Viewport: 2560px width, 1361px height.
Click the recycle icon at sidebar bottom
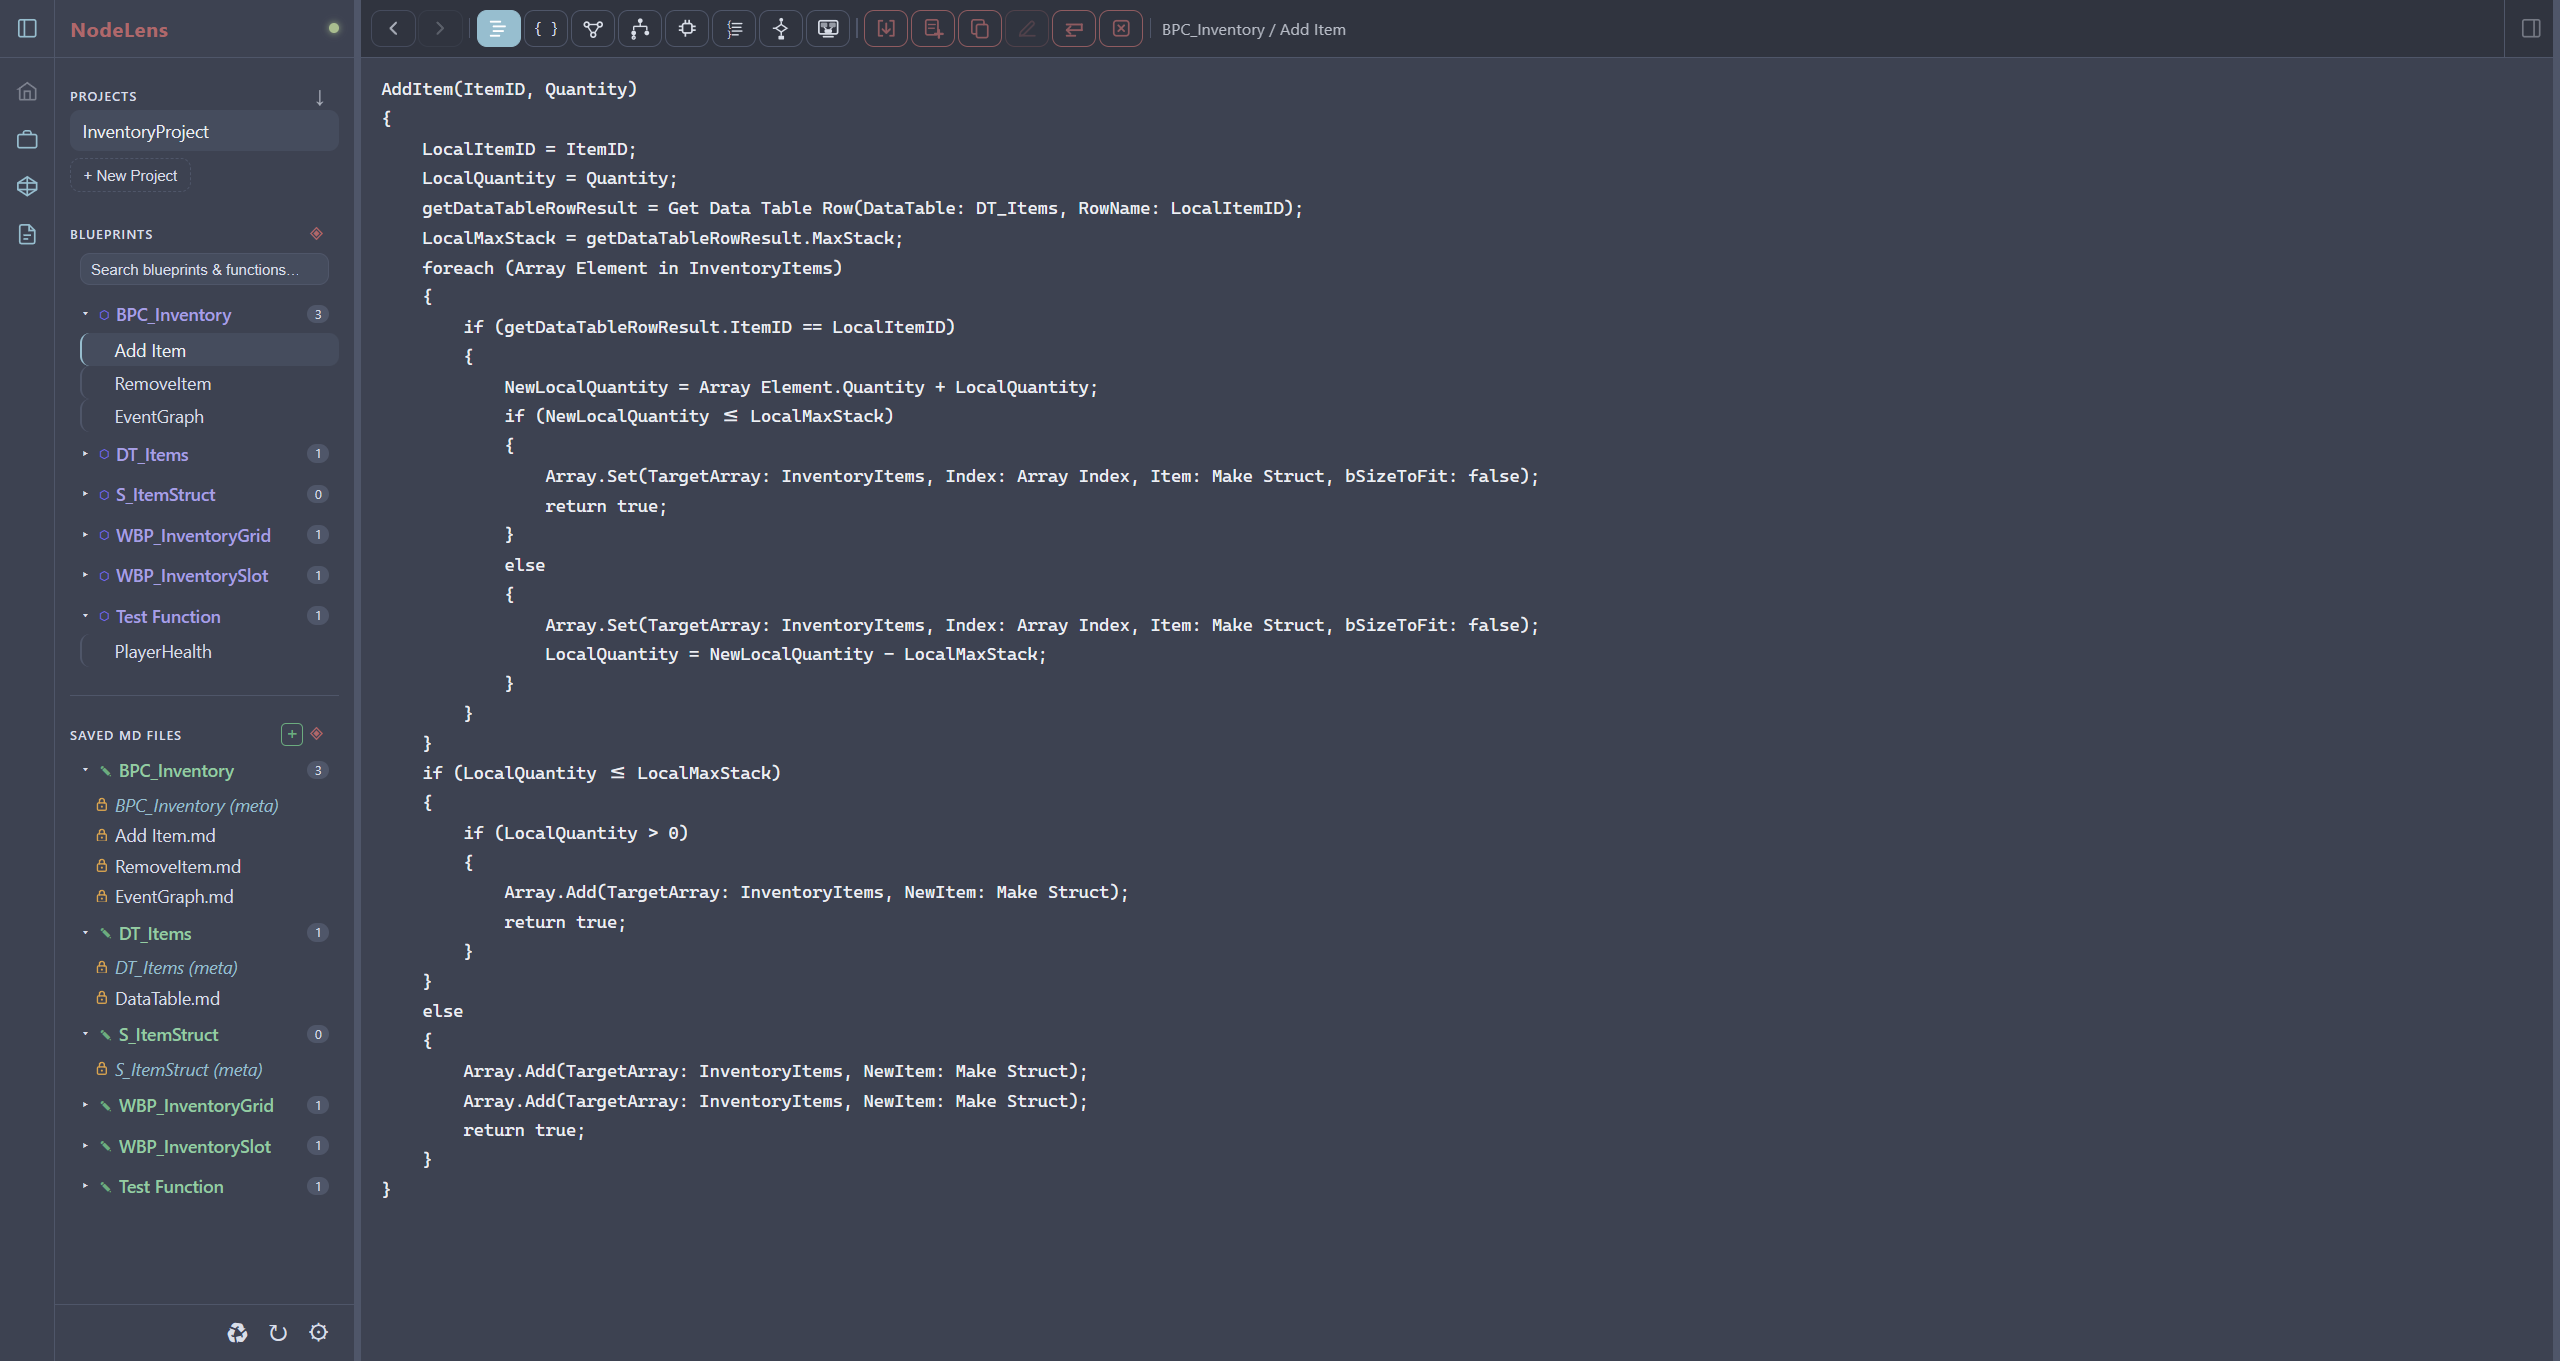point(237,1333)
